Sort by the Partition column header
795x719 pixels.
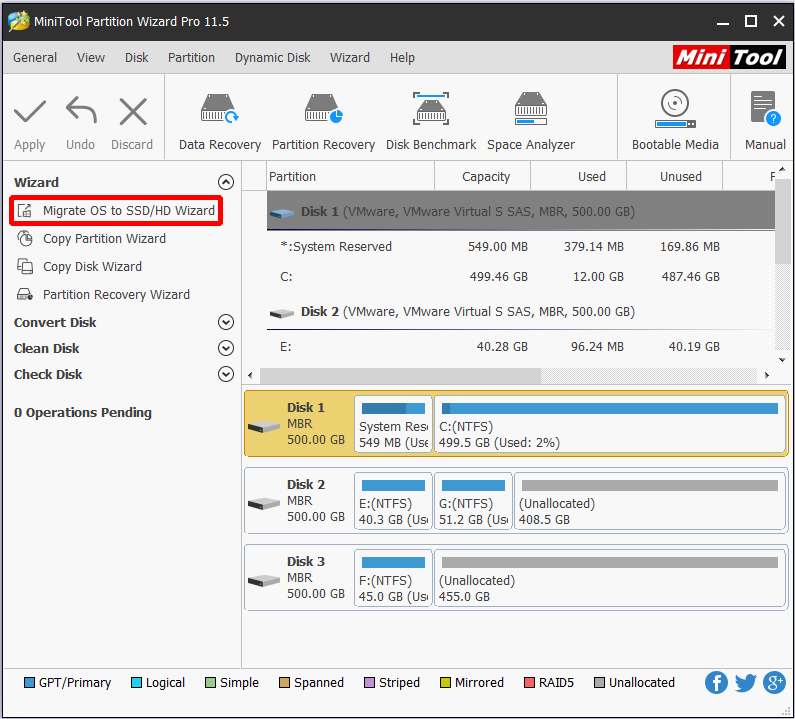(x=350, y=176)
